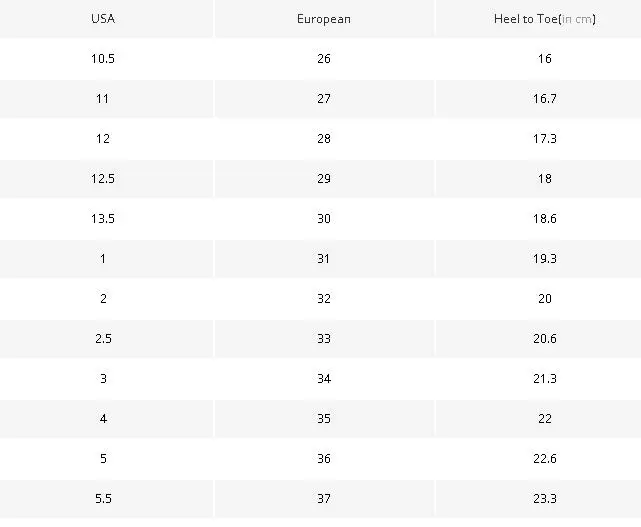This screenshot has height=527, width=641.
Task: Click European size 33 cell
Action: [x=324, y=339]
